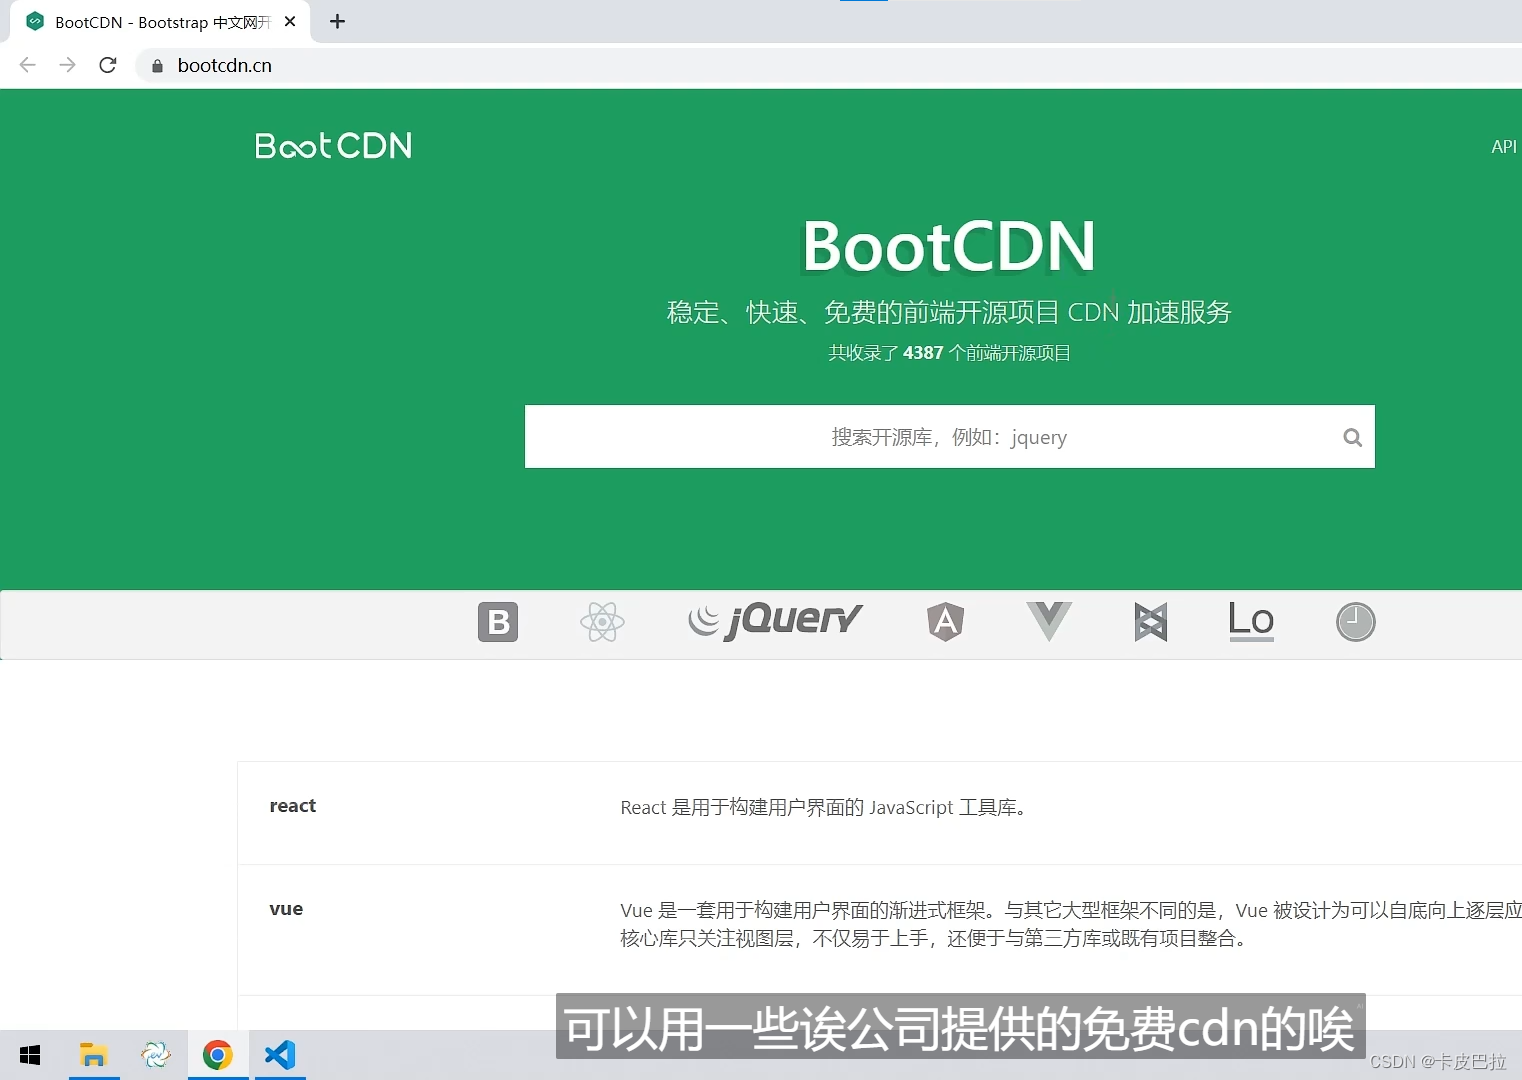Open the react library entry
This screenshot has width=1522, height=1080.
pyautogui.click(x=293, y=806)
